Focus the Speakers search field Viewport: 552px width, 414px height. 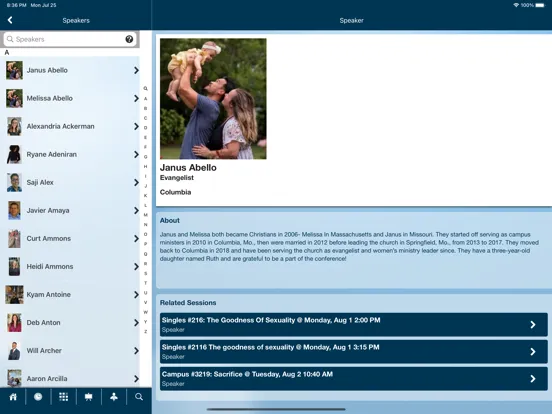click(x=71, y=39)
